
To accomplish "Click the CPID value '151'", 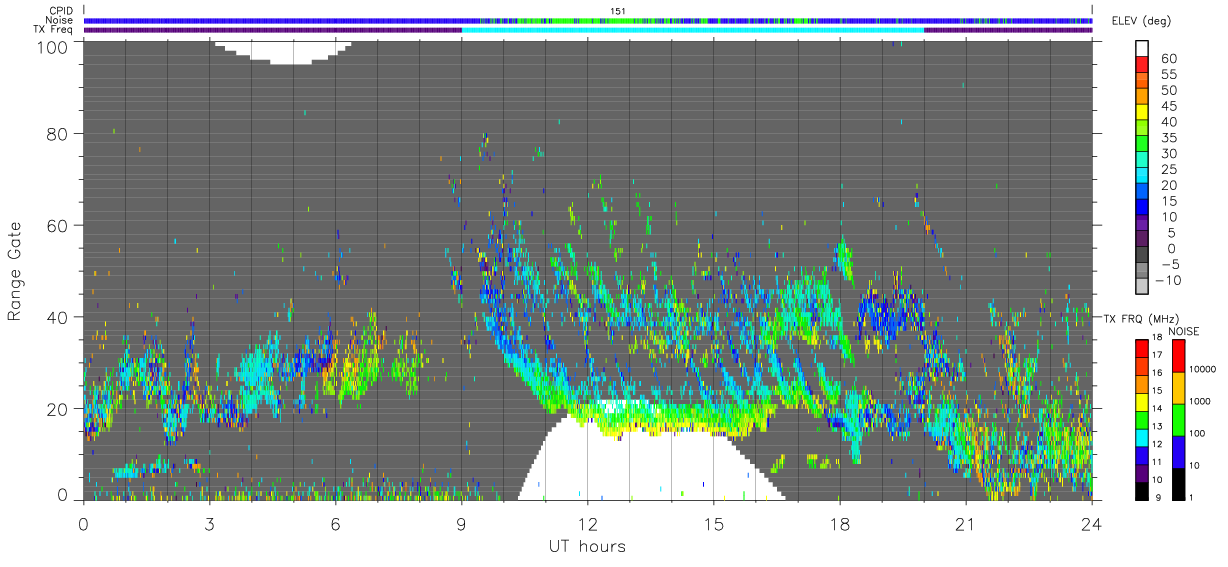I will (x=617, y=11).
